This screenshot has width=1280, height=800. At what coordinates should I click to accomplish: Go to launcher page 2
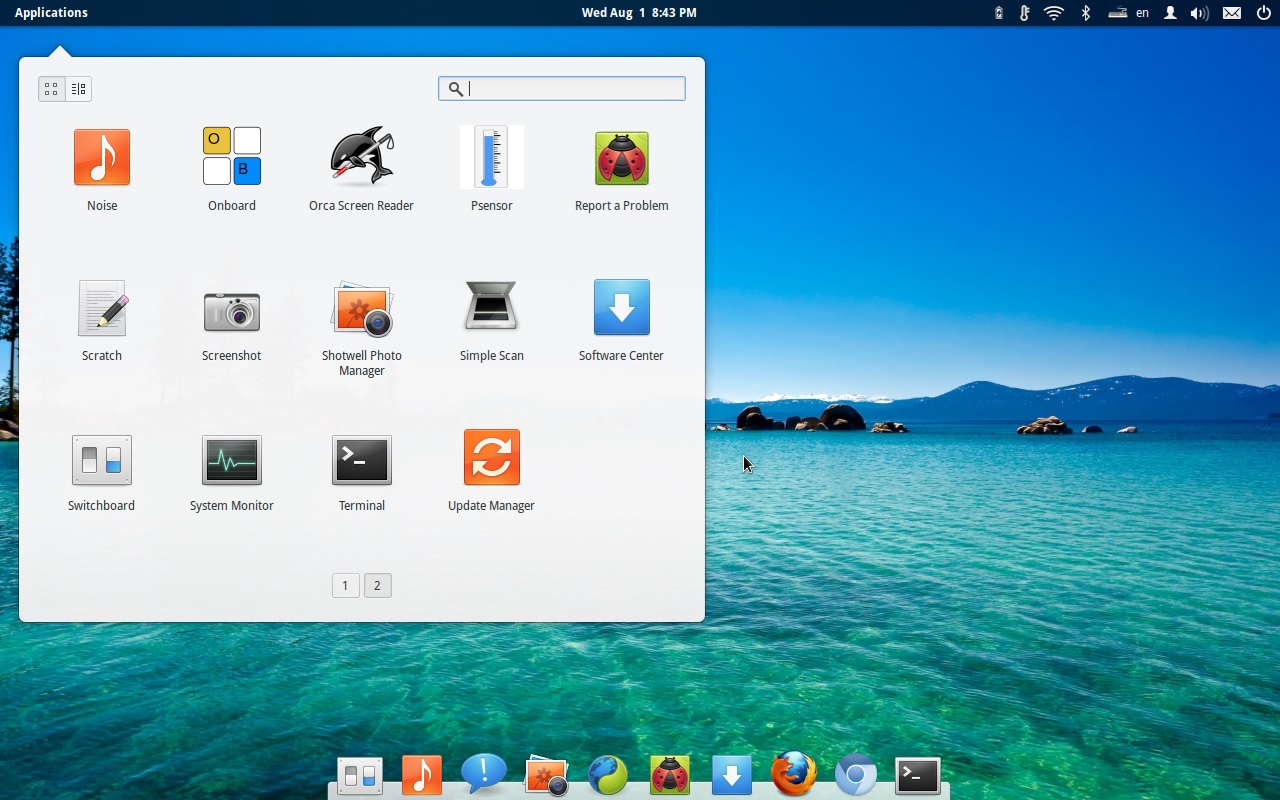(377, 585)
